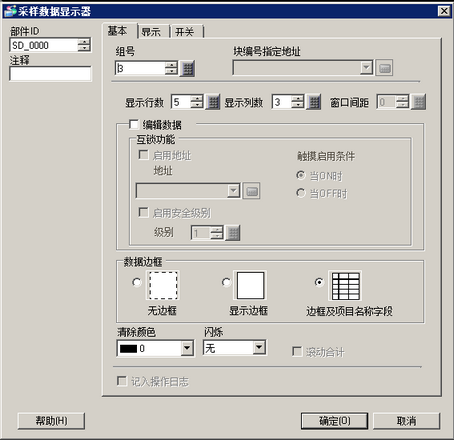The width and height of the screenshot is (454, 440).
Task: Choose the 无边框 radio button
Action: coord(136,282)
